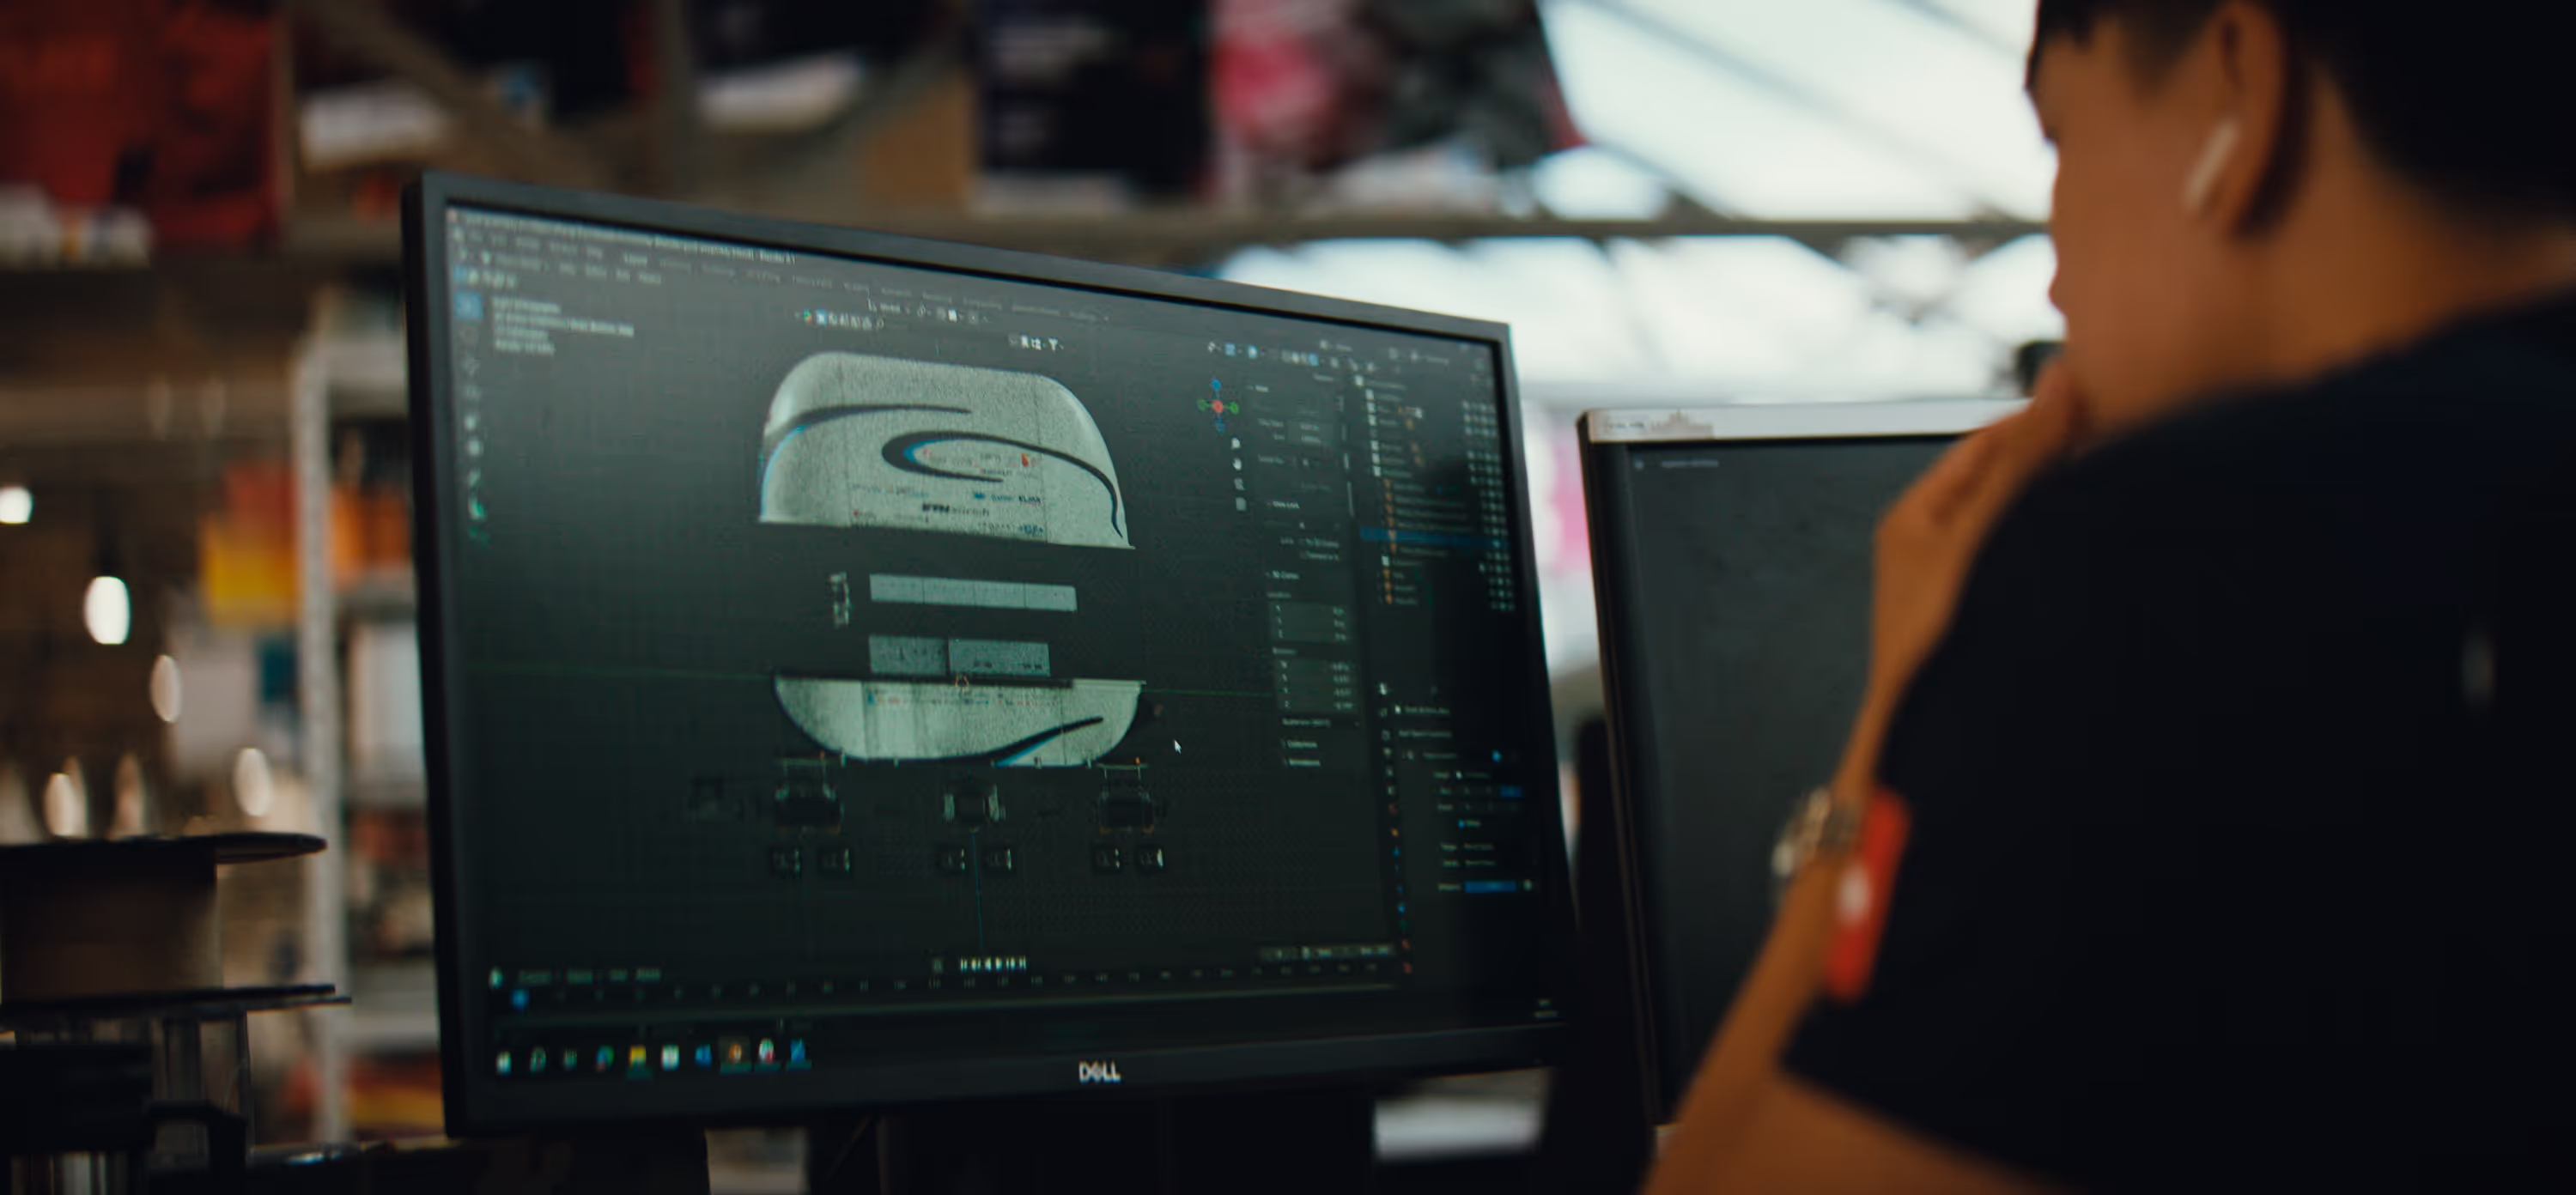The height and width of the screenshot is (1195, 2576).
Task: Click the blue Z axis on navigation gizmo
Action: 1216,384
